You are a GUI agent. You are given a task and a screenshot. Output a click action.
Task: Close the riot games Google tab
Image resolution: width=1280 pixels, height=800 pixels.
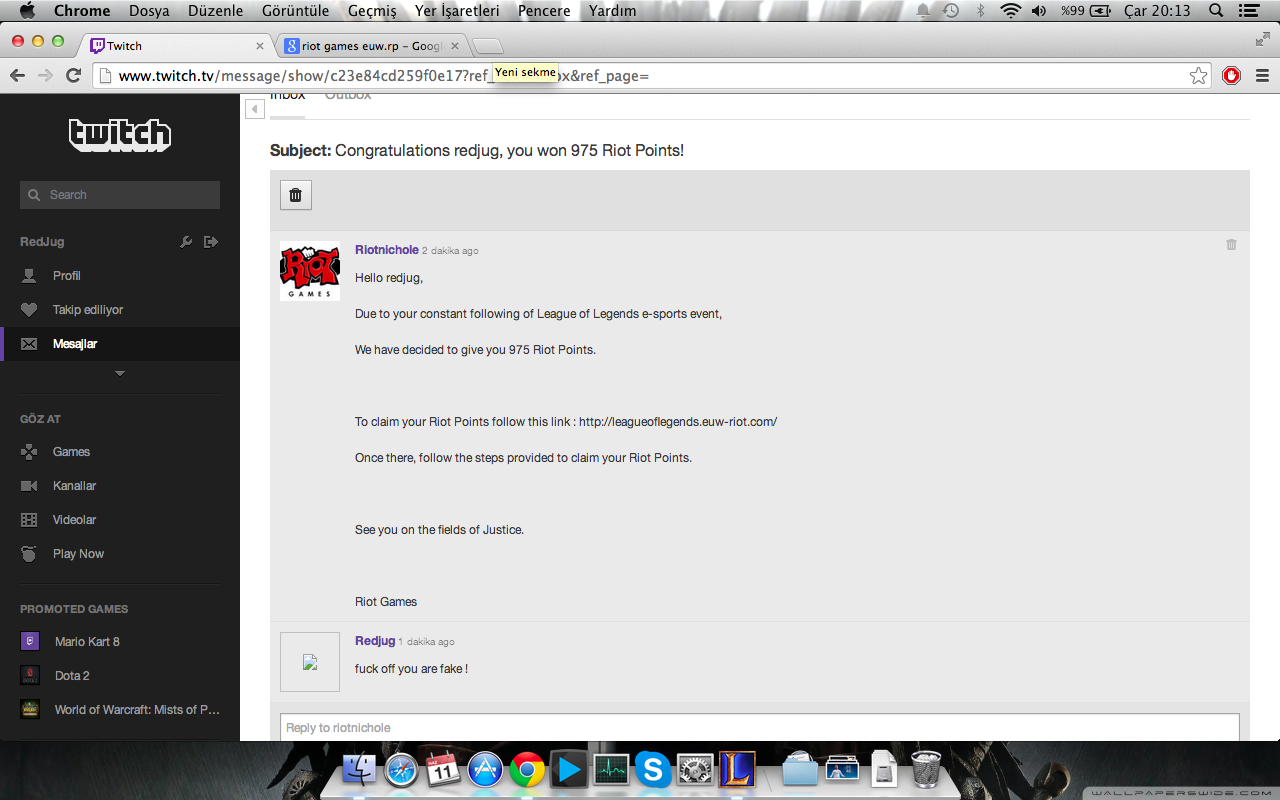tap(454, 46)
